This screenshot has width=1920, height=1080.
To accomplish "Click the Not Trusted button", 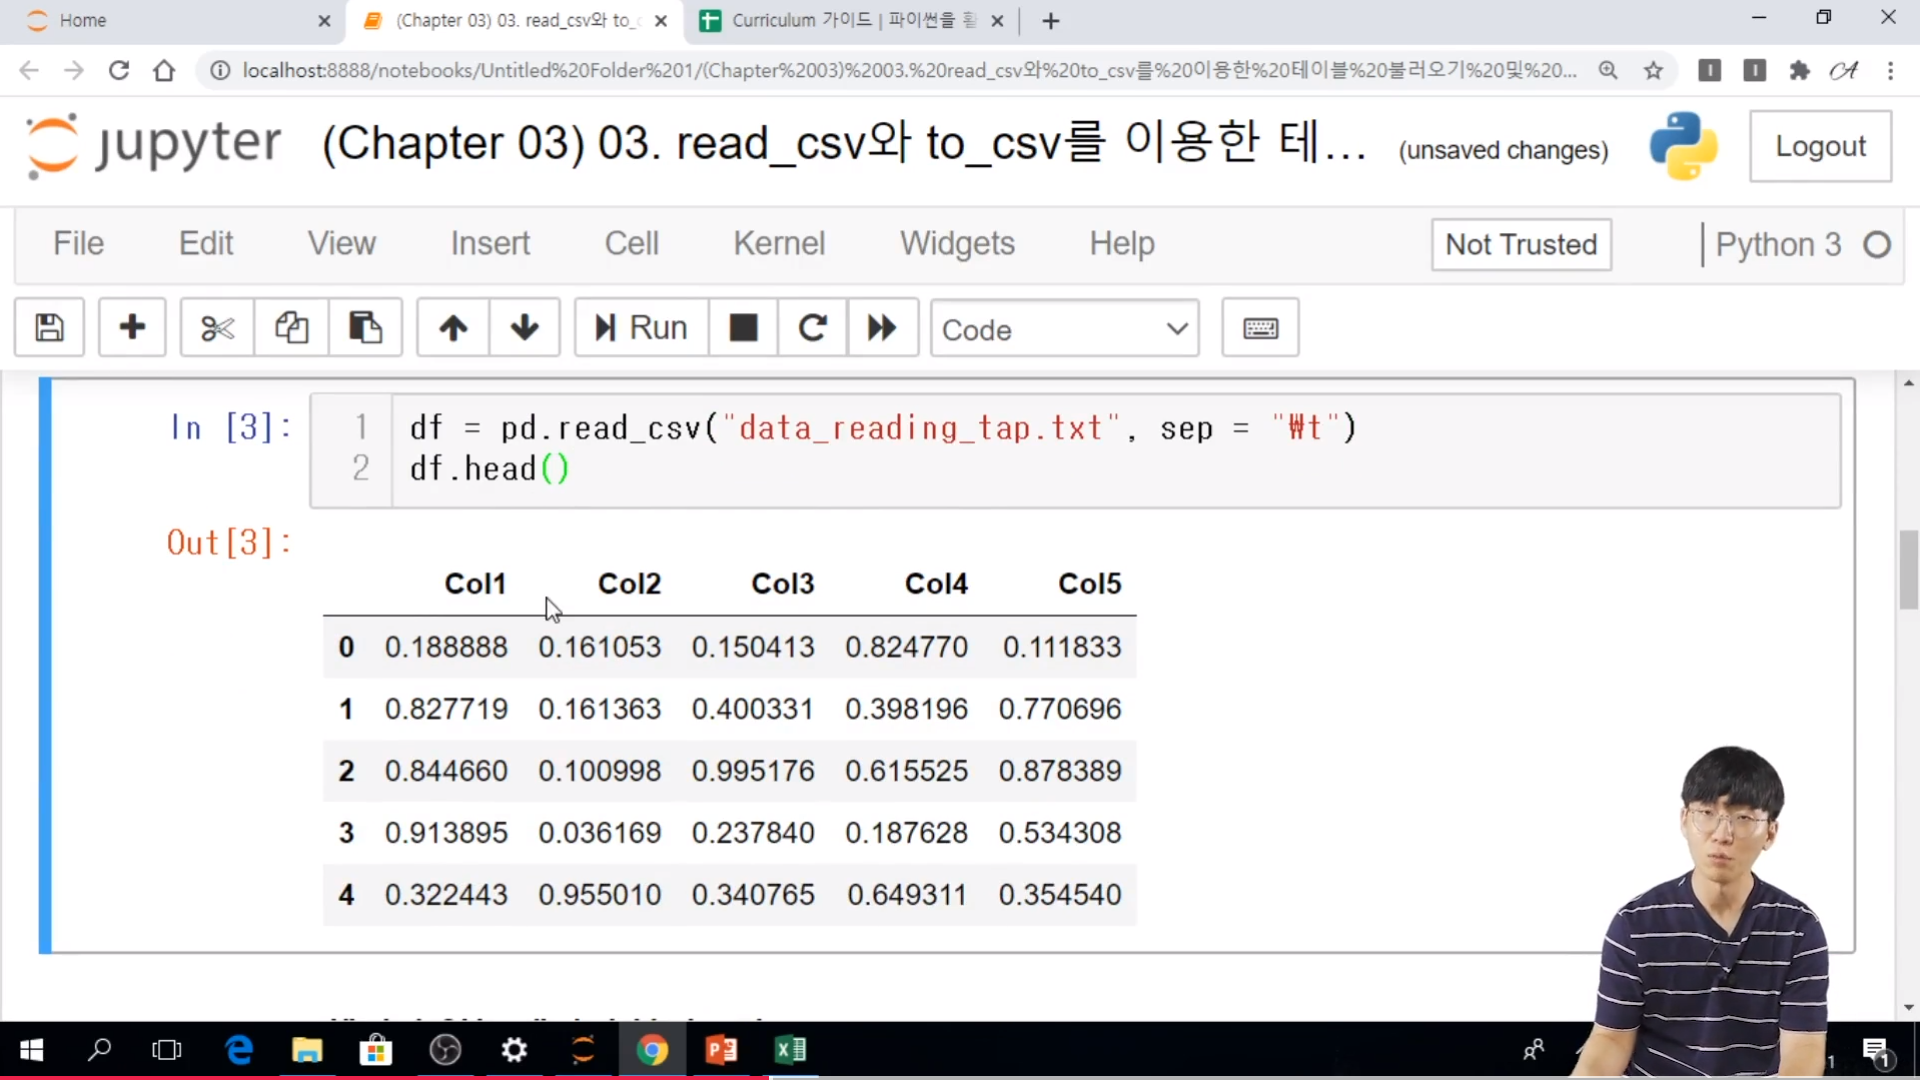I will click(x=1521, y=245).
